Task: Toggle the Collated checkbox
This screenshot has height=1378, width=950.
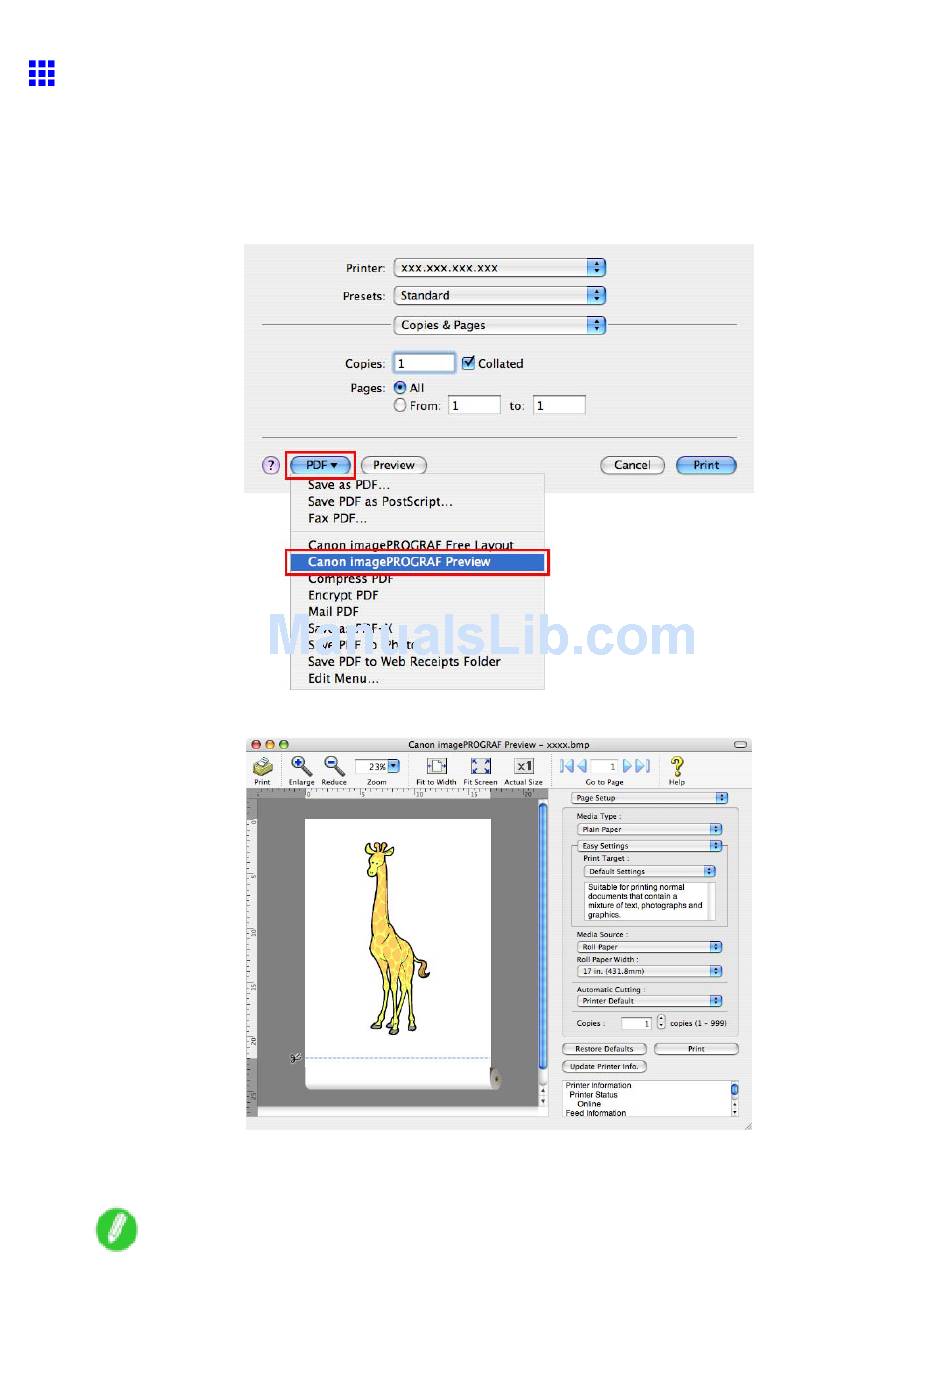Action: tap(468, 363)
